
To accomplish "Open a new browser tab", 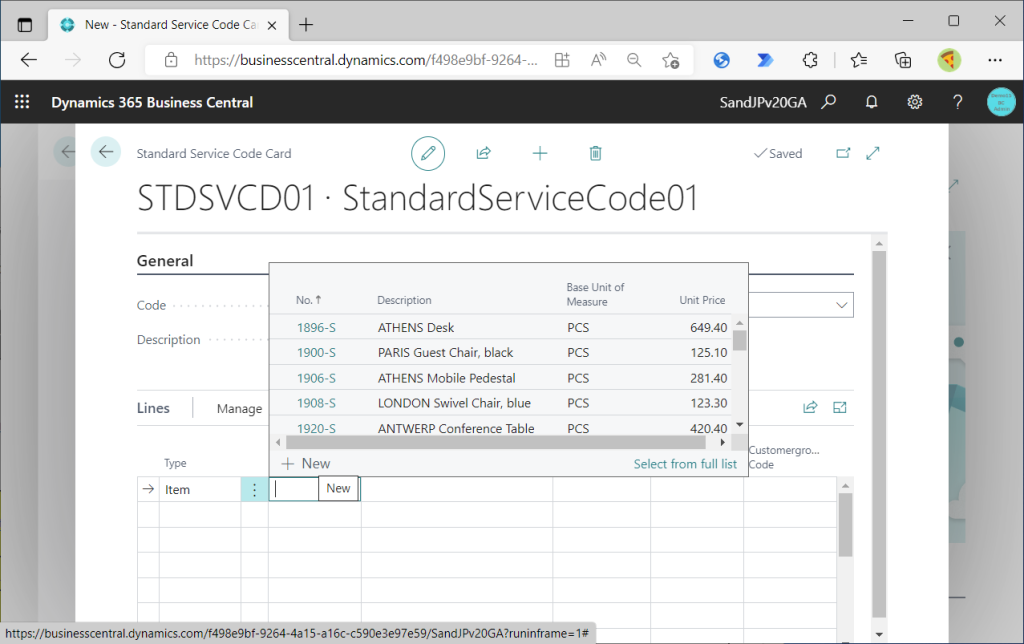I will pyautogui.click(x=306, y=25).
